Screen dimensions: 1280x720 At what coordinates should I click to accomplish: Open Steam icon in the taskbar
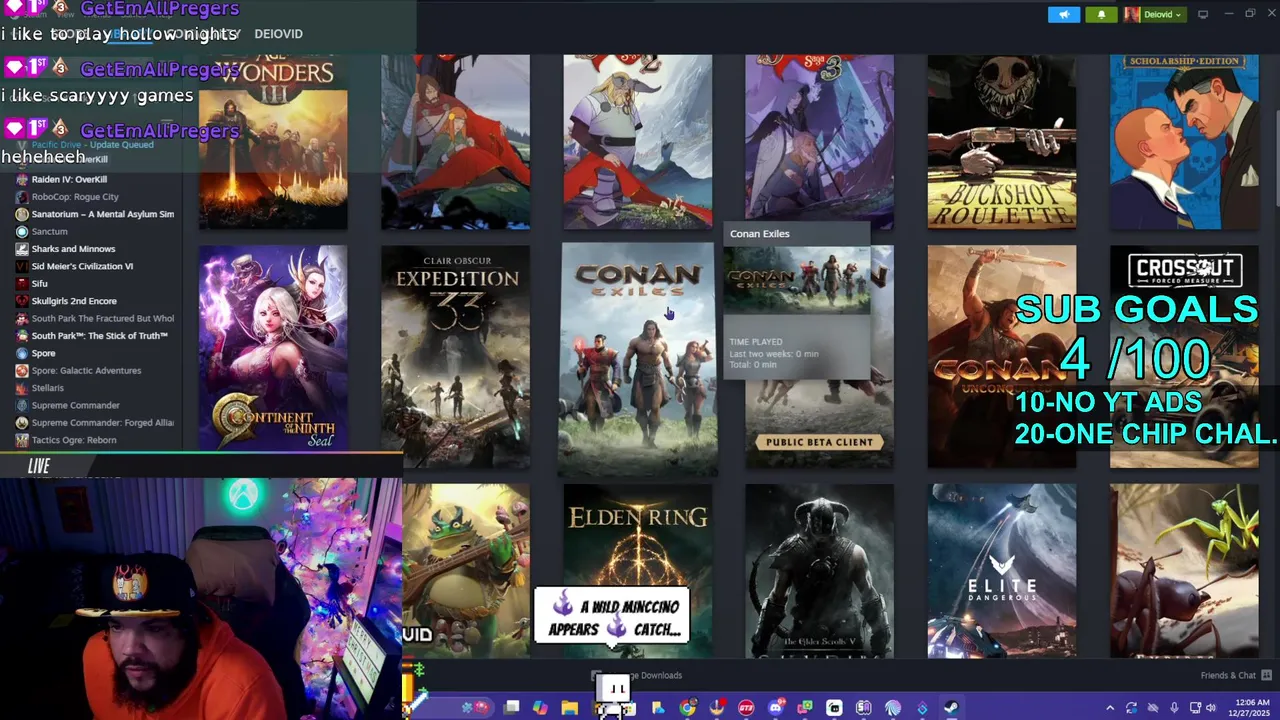[951, 708]
